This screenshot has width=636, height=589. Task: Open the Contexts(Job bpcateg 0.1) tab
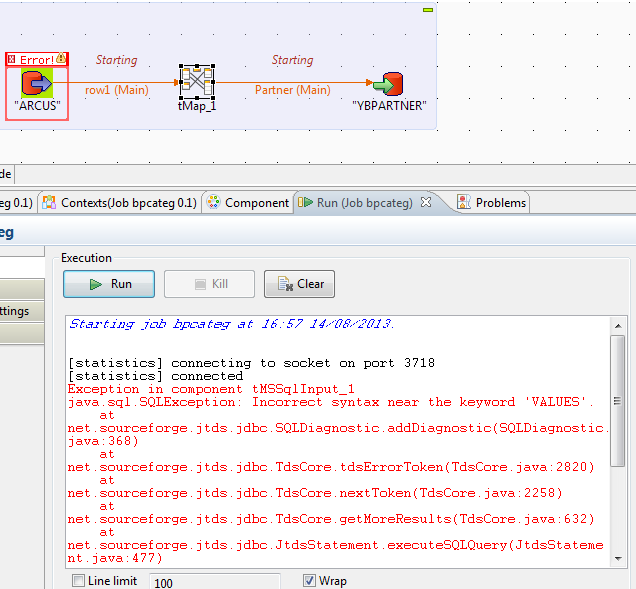coord(120,202)
